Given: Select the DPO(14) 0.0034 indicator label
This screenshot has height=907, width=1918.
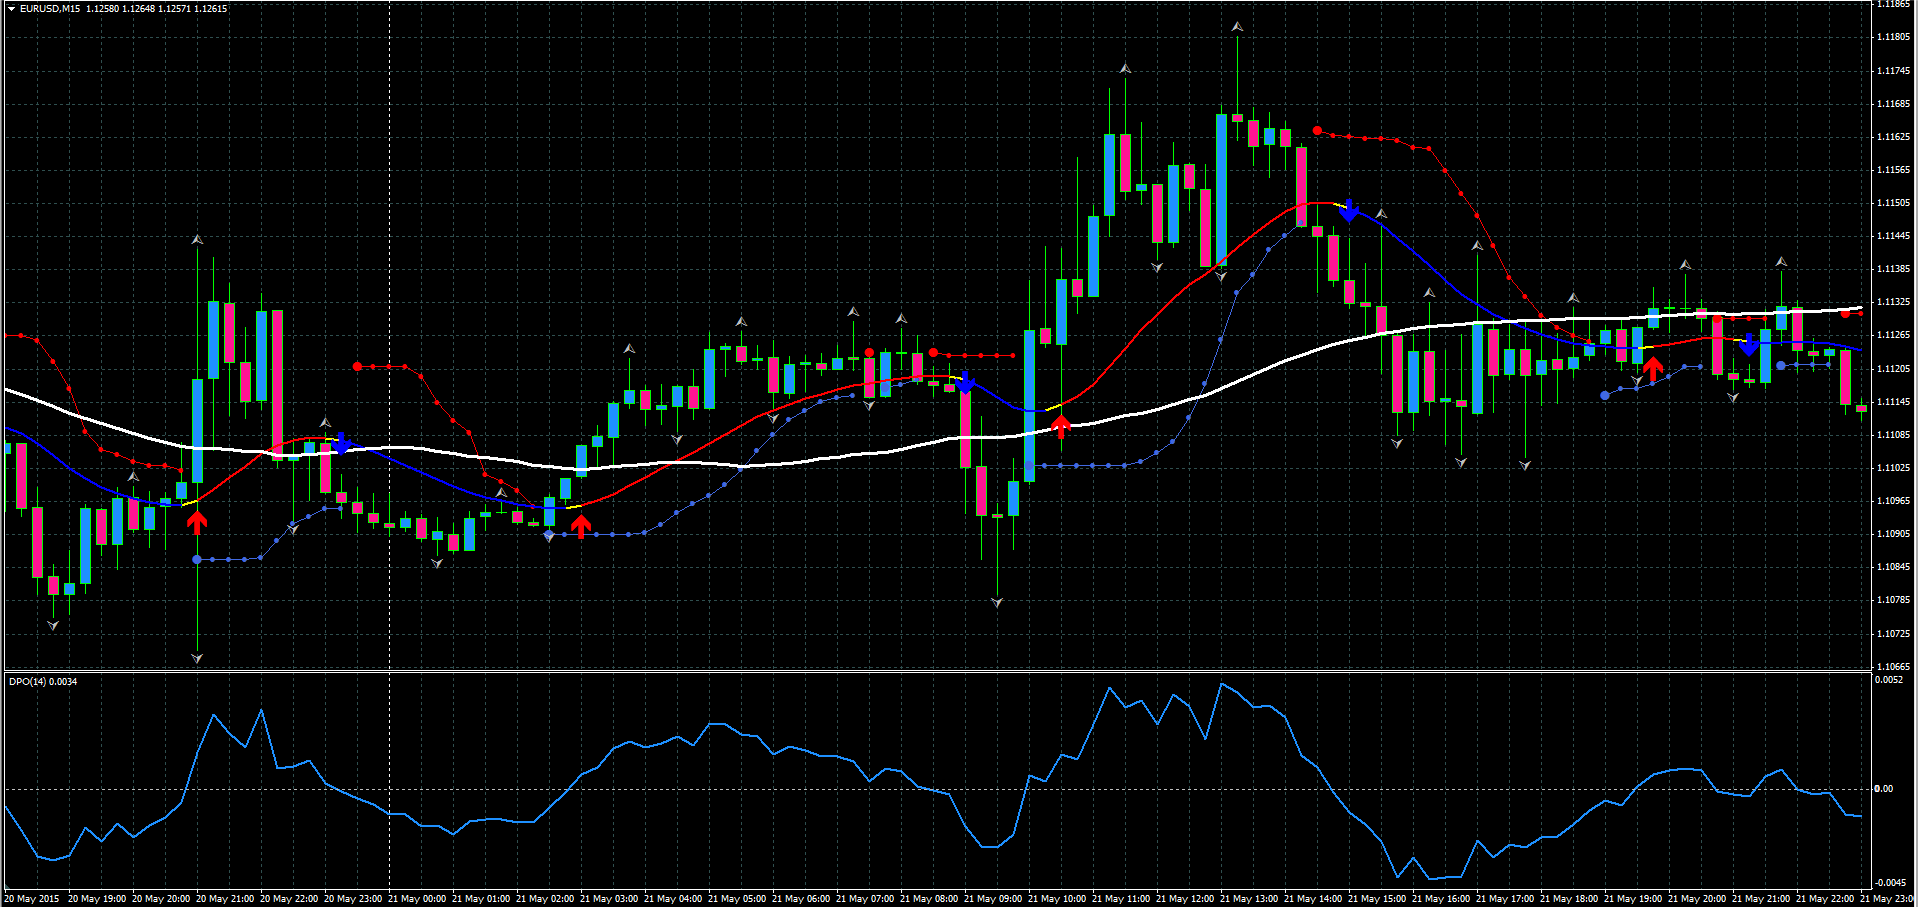Looking at the screenshot, I should pyautogui.click(x=43, y=682).
